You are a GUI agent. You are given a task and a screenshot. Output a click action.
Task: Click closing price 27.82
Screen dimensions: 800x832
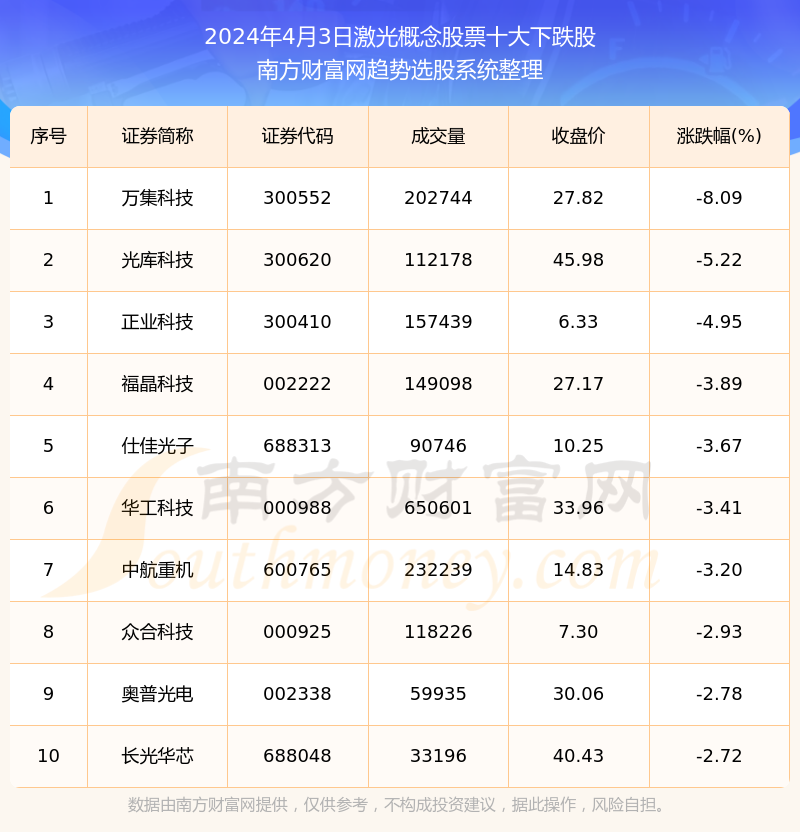click(578, 198)
